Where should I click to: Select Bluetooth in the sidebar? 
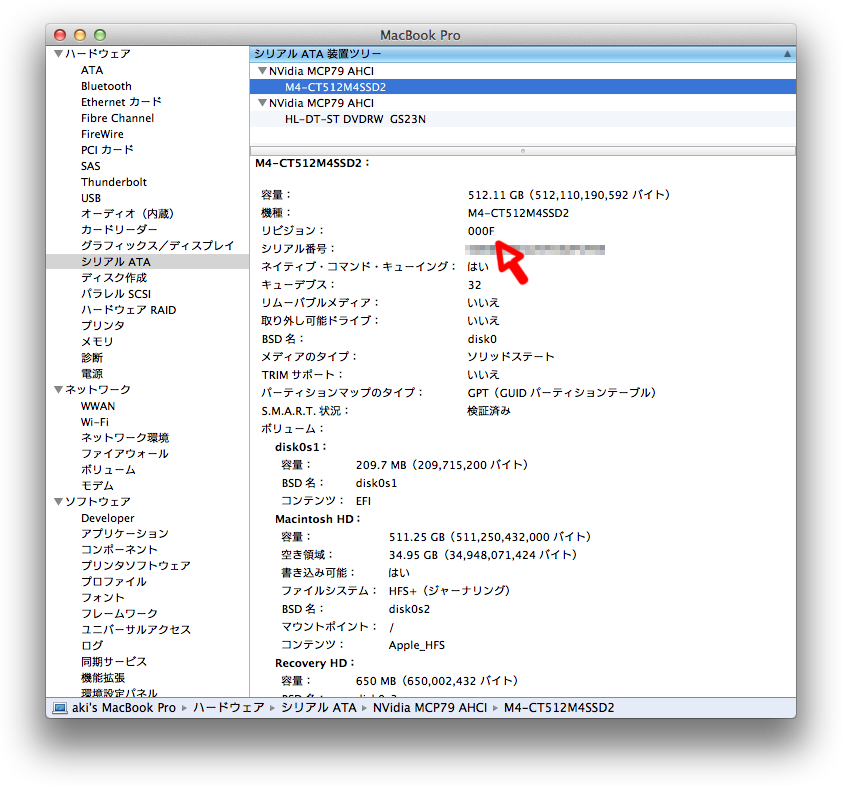(x=106, y=86)
